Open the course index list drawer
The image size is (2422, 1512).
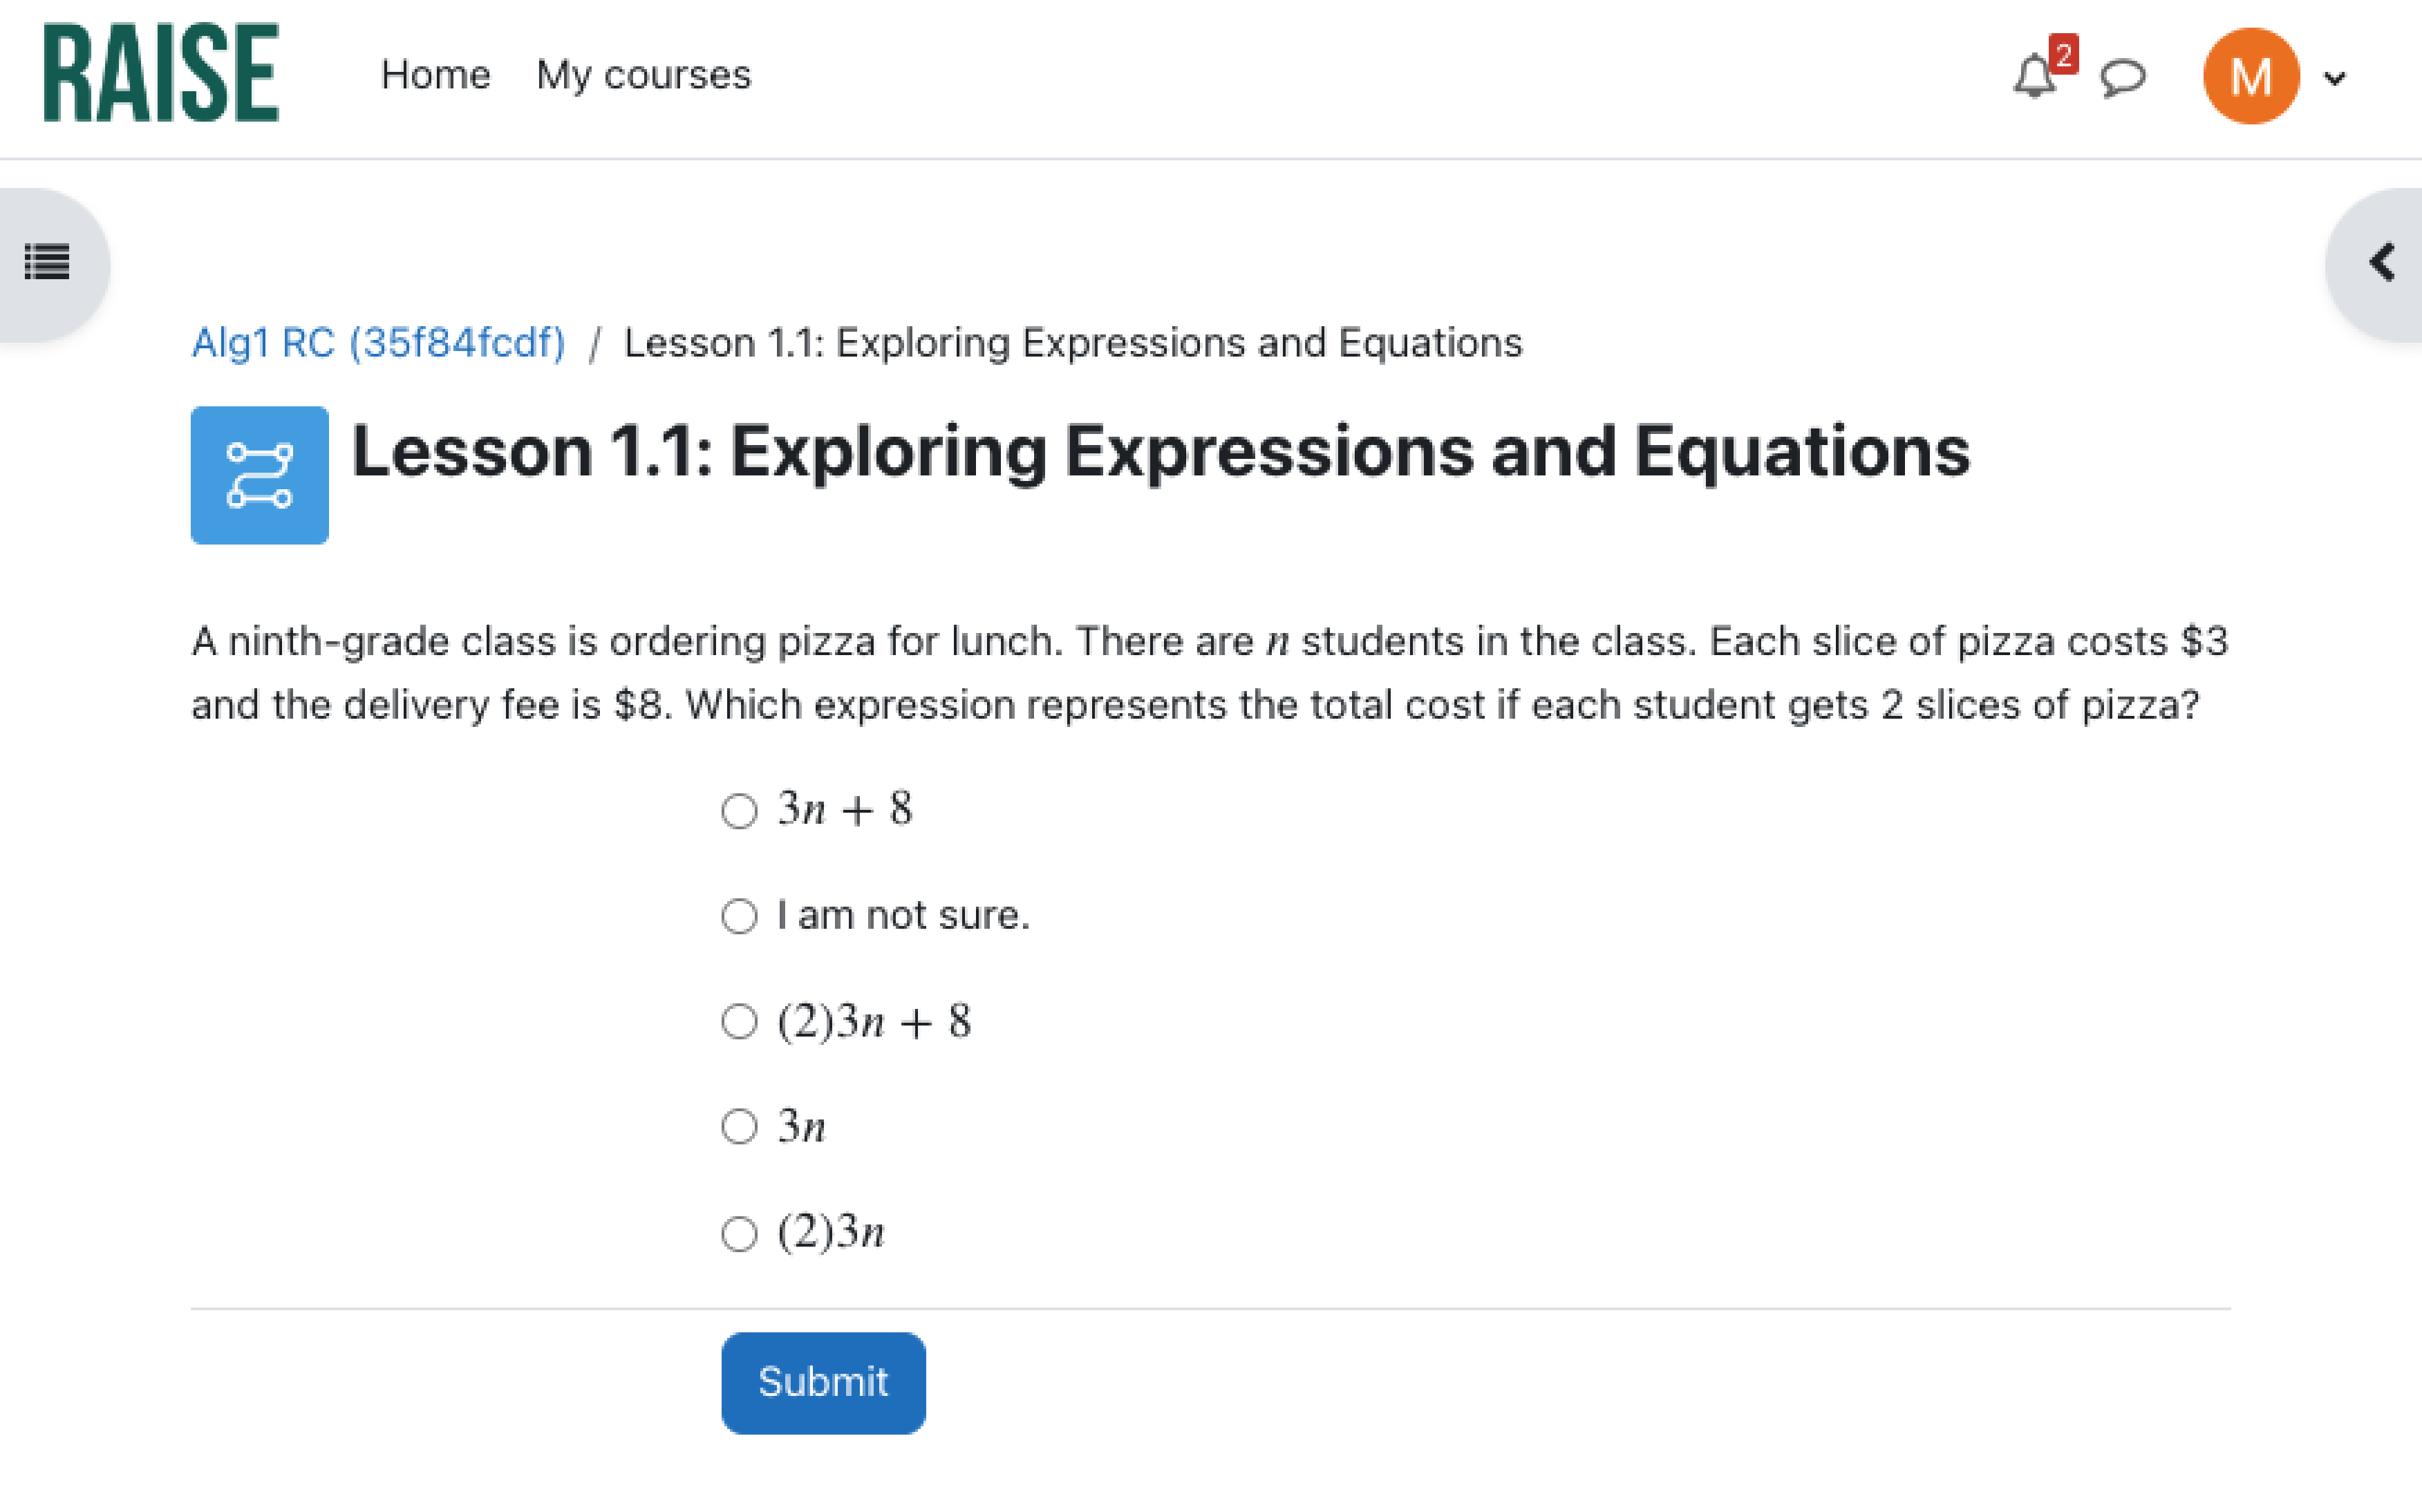click(47, 263)
